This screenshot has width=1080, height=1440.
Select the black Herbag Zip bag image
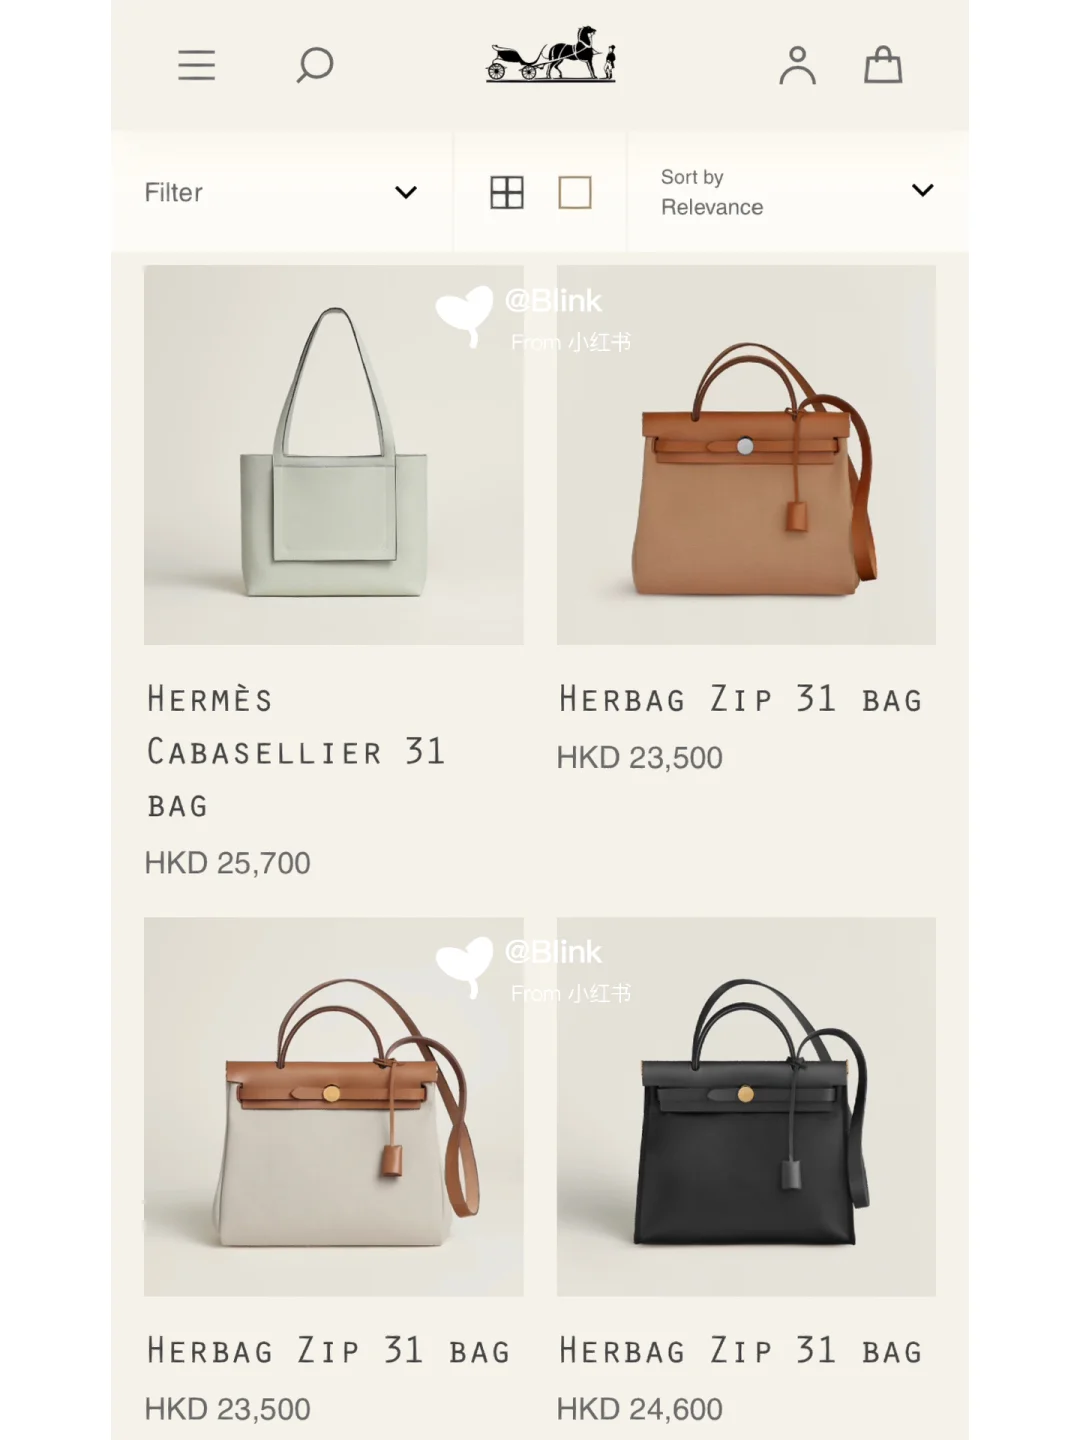746,1107
